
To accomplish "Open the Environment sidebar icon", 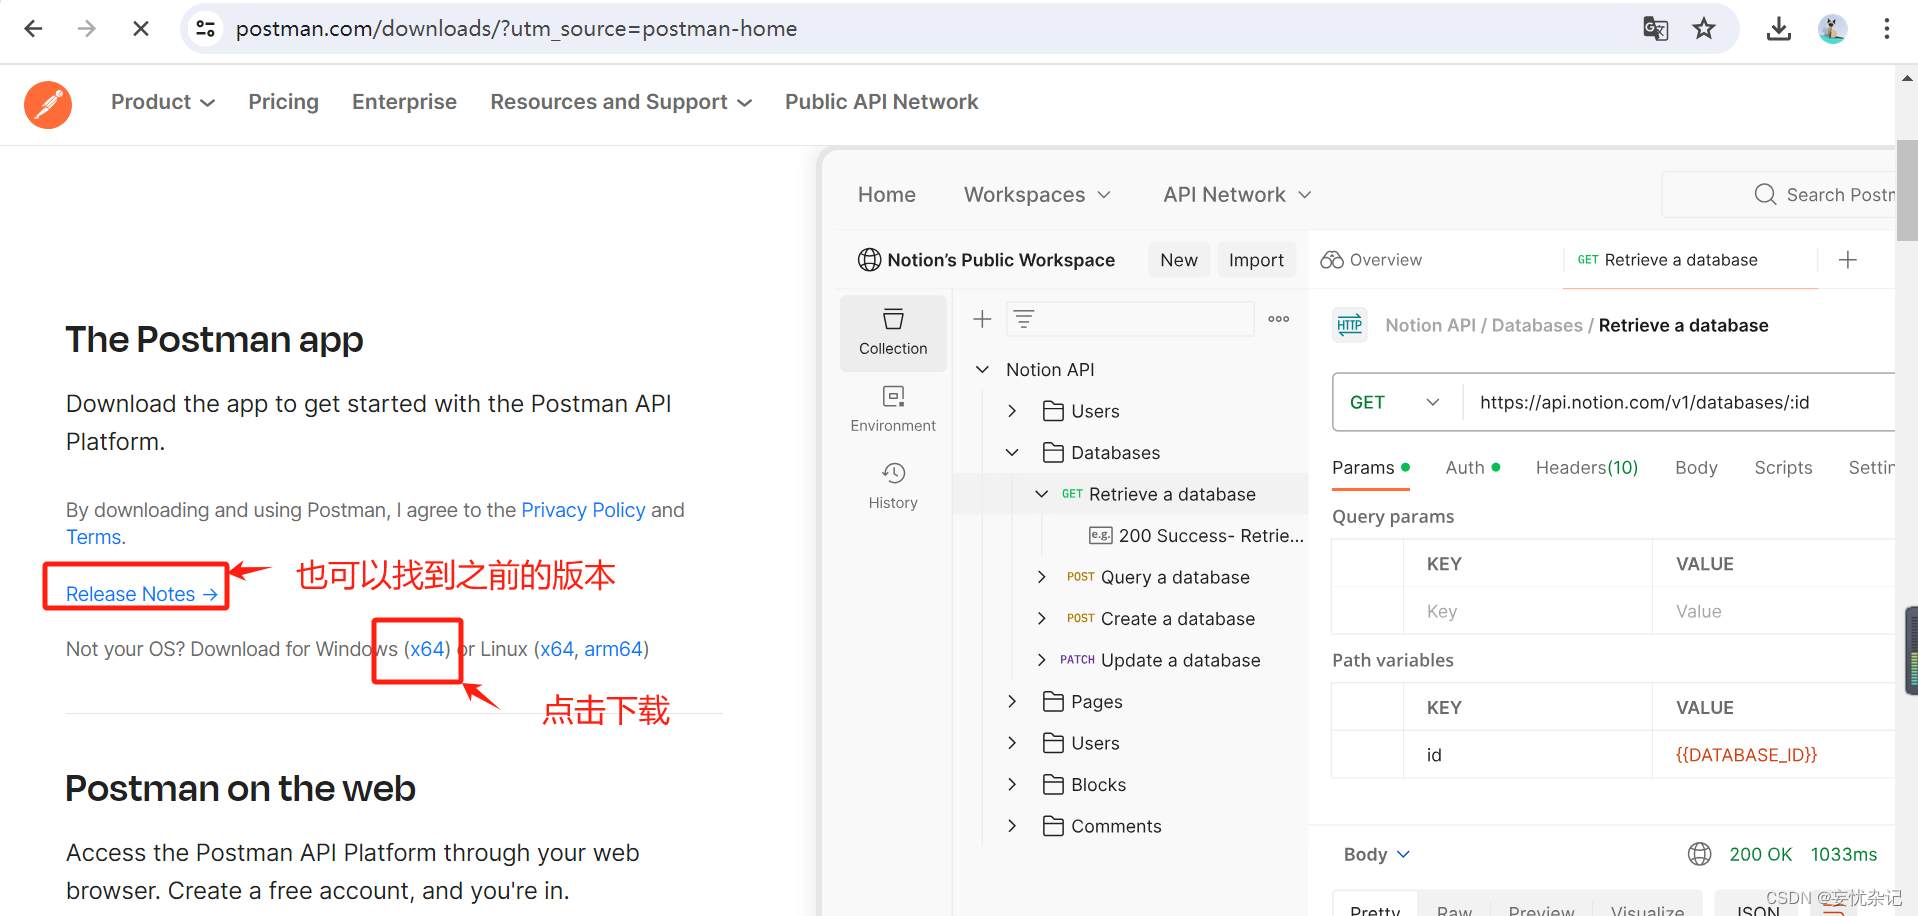I will coord(893,408).
